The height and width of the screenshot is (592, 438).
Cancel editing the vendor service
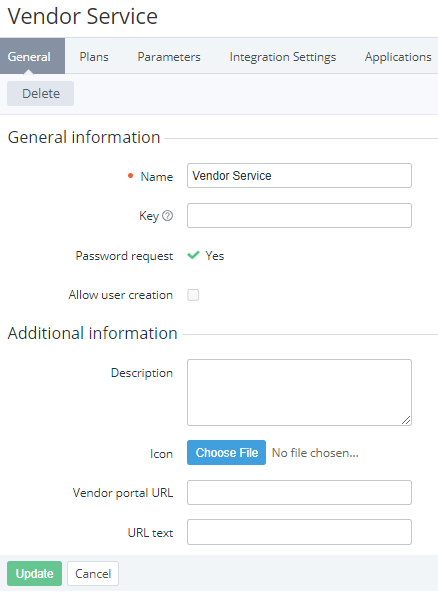click(x=93, y=574)
